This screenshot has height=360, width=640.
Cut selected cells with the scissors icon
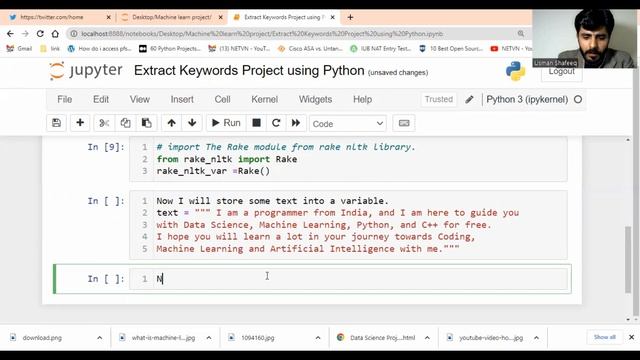coord(104,123)
